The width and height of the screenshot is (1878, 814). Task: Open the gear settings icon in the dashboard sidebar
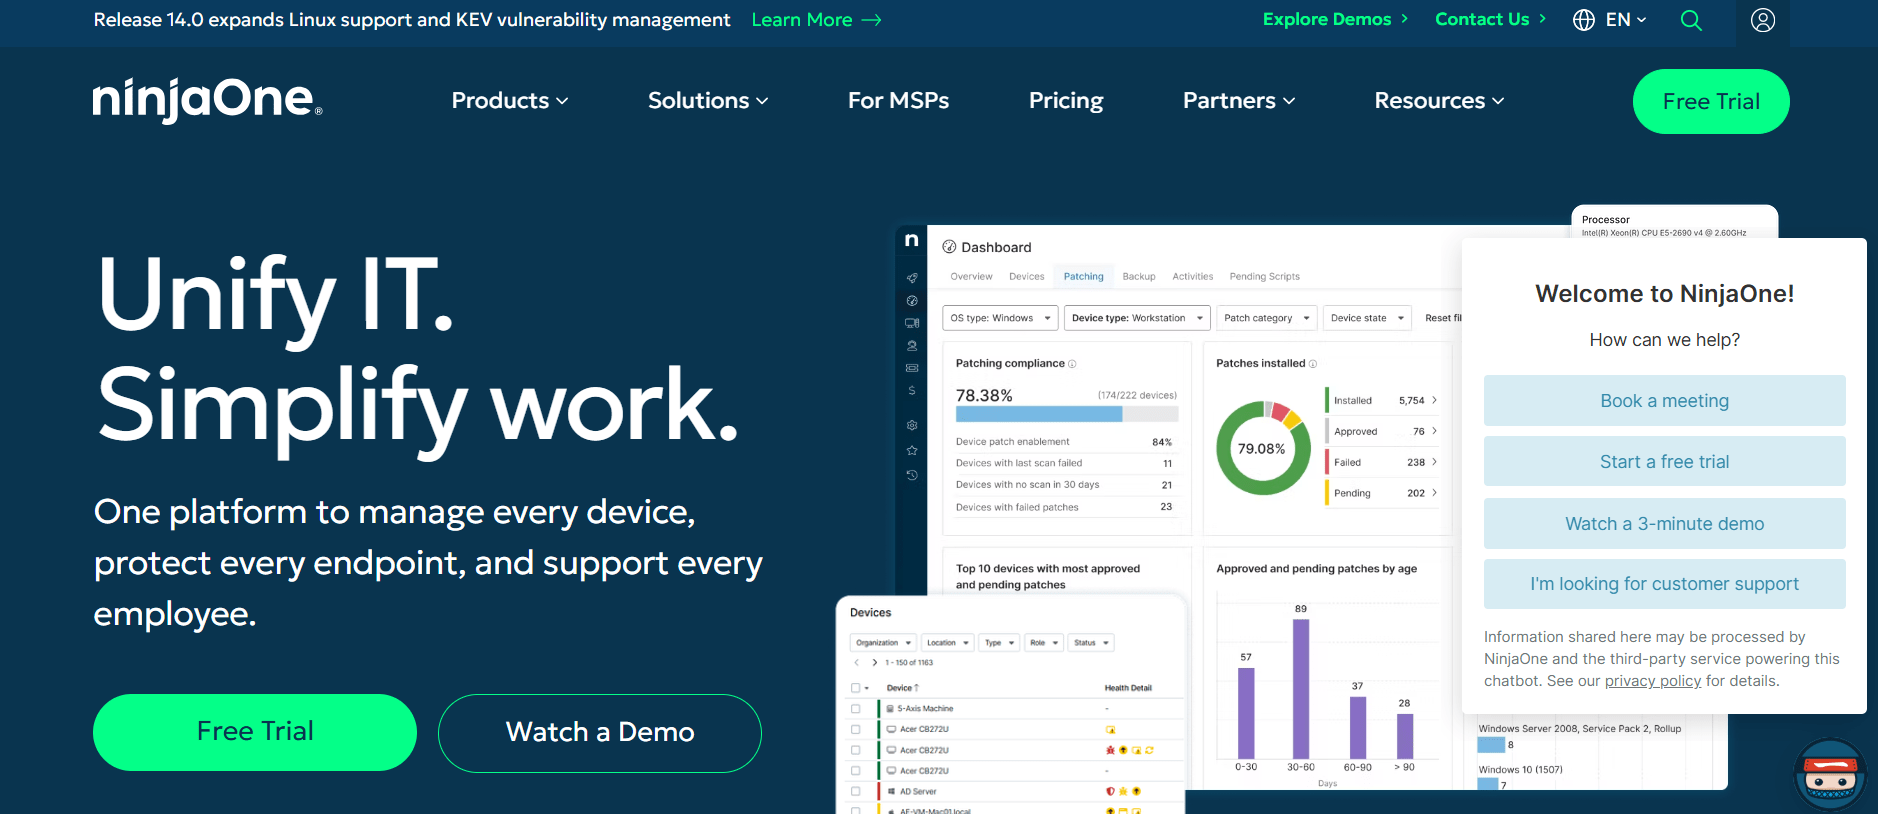click(x=912, y=425)
